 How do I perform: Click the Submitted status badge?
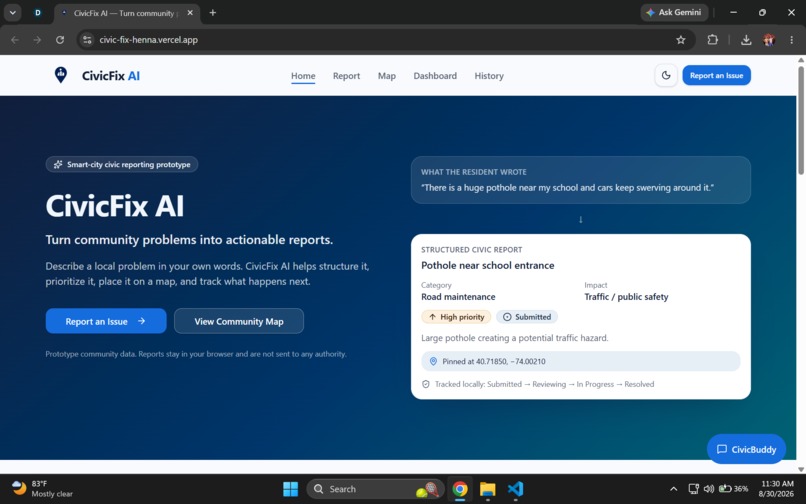pyautogui.click(x=527, y=317)
